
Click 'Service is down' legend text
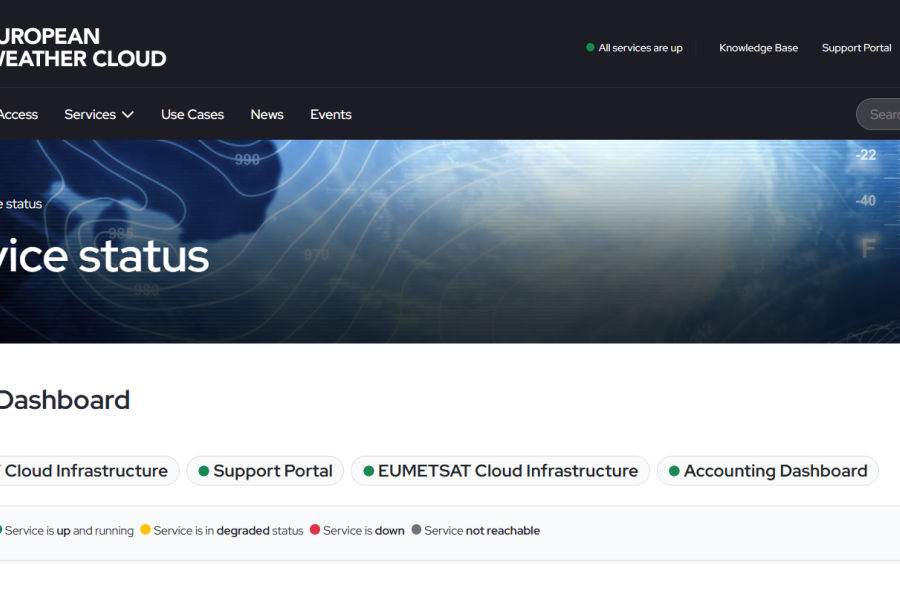[x=364, y=531]
